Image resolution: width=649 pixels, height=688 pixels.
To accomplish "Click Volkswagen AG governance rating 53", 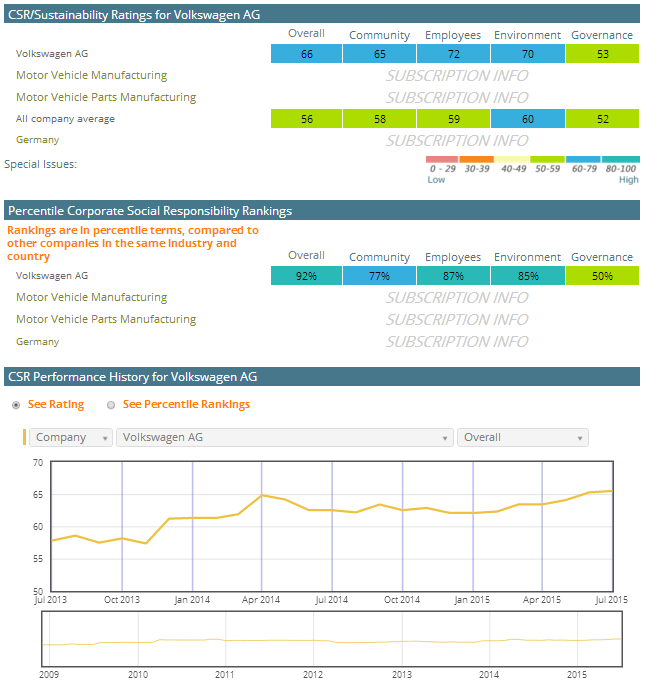I will click(x=602, y=54).
